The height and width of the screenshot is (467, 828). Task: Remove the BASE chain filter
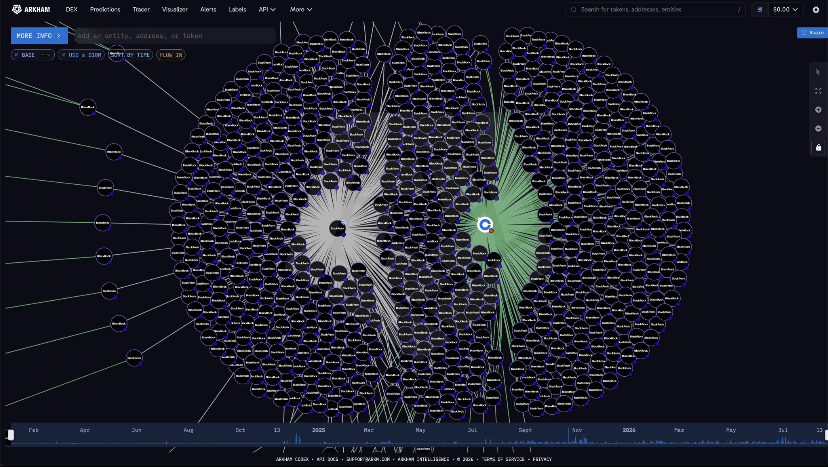pyautogui.click(x=16, y=55)
